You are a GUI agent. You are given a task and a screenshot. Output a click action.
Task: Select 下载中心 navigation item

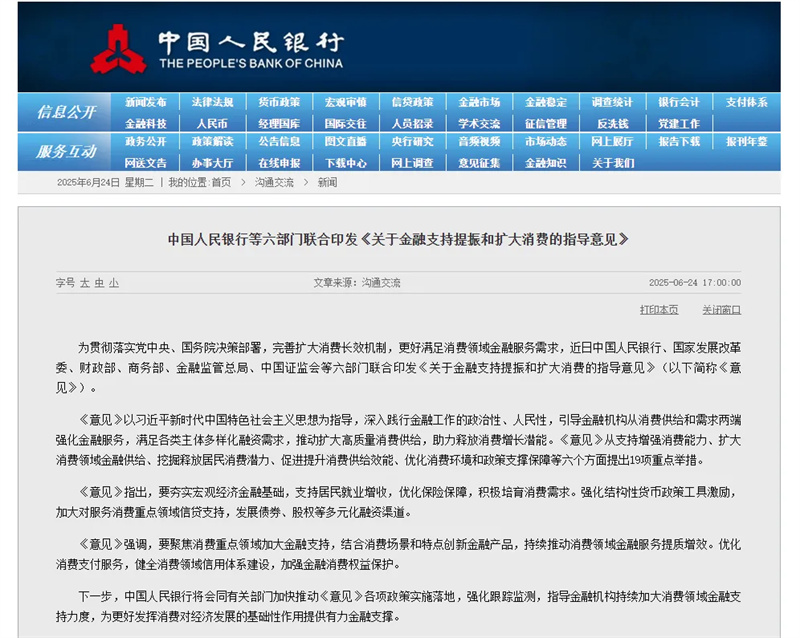click(x=345, y=163)
